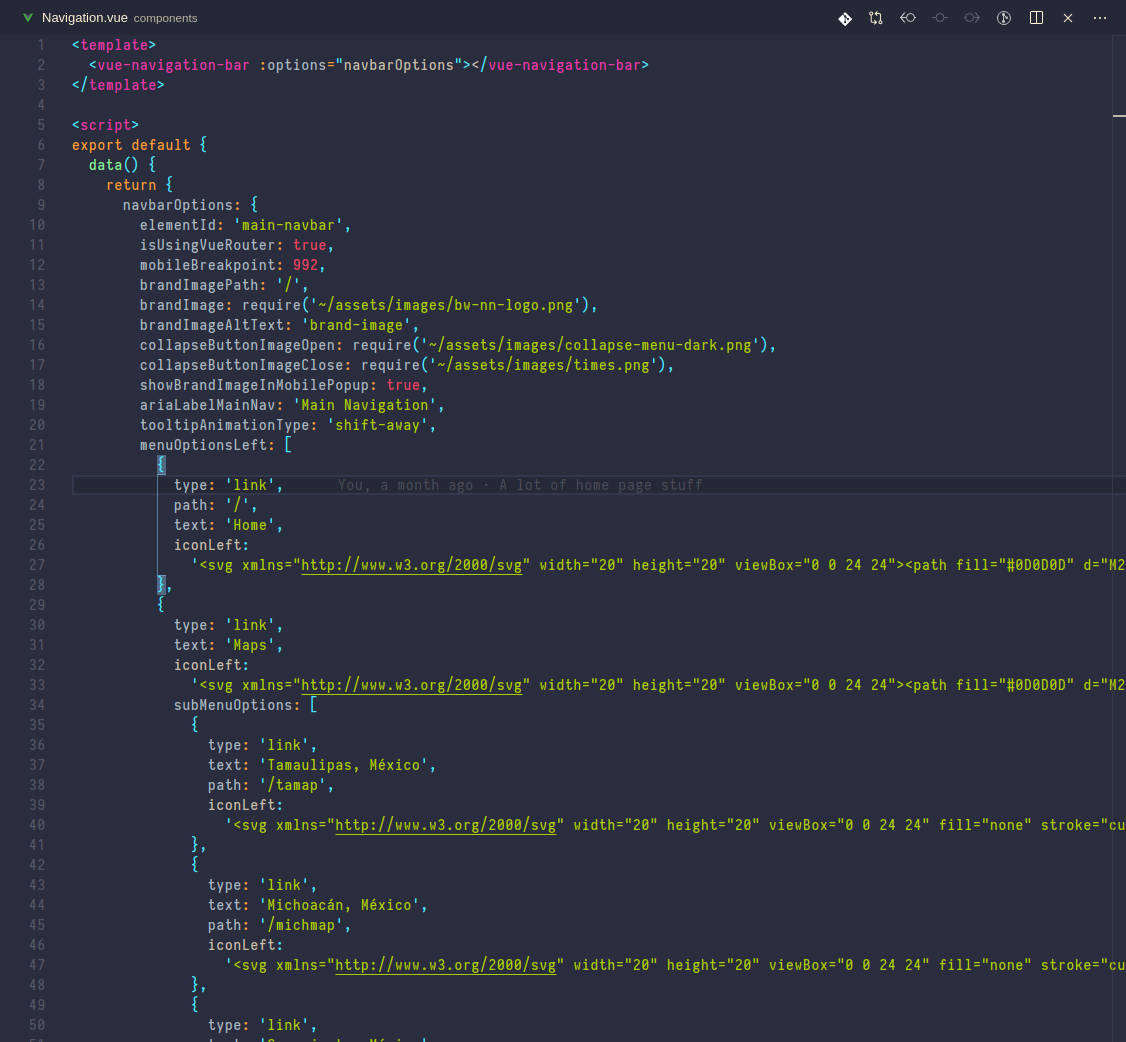This screenshot has height=1042, width=1126.
Task: Open the w3.org svg link on line 27
Action: pyautogui.click(x=411, y=565)
